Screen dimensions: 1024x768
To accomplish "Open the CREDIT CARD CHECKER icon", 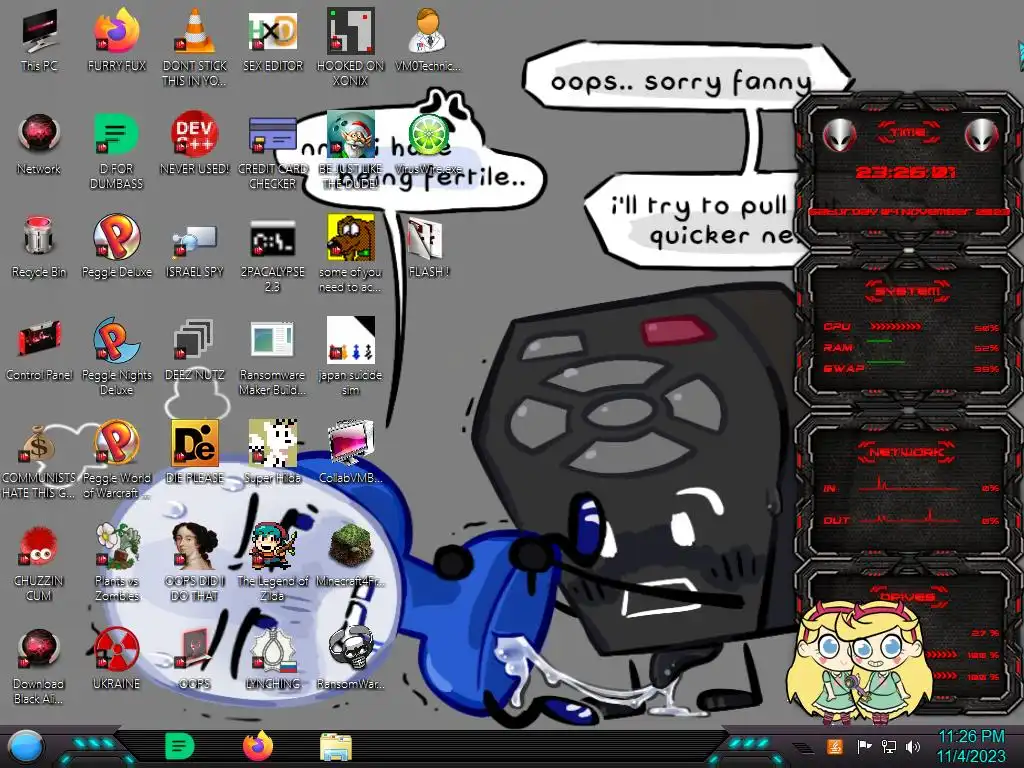I will click(x=272, y=150).
